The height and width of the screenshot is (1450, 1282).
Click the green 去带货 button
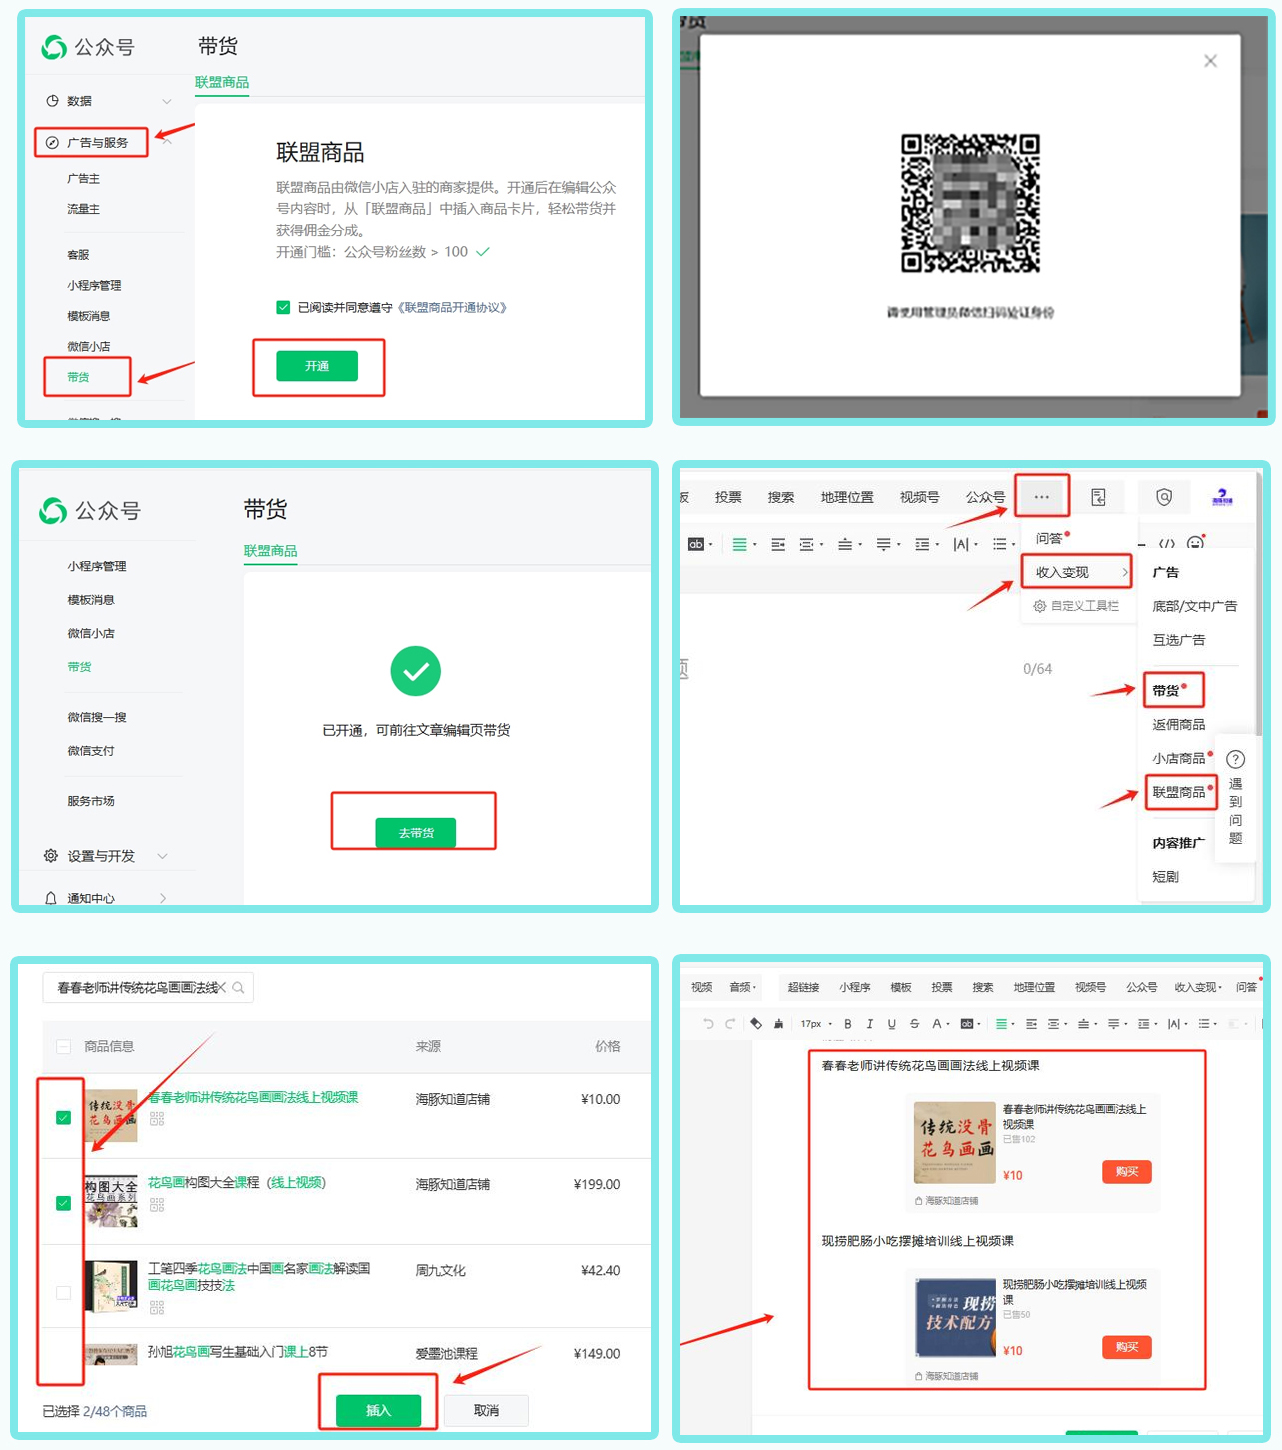tap(416, 833)
